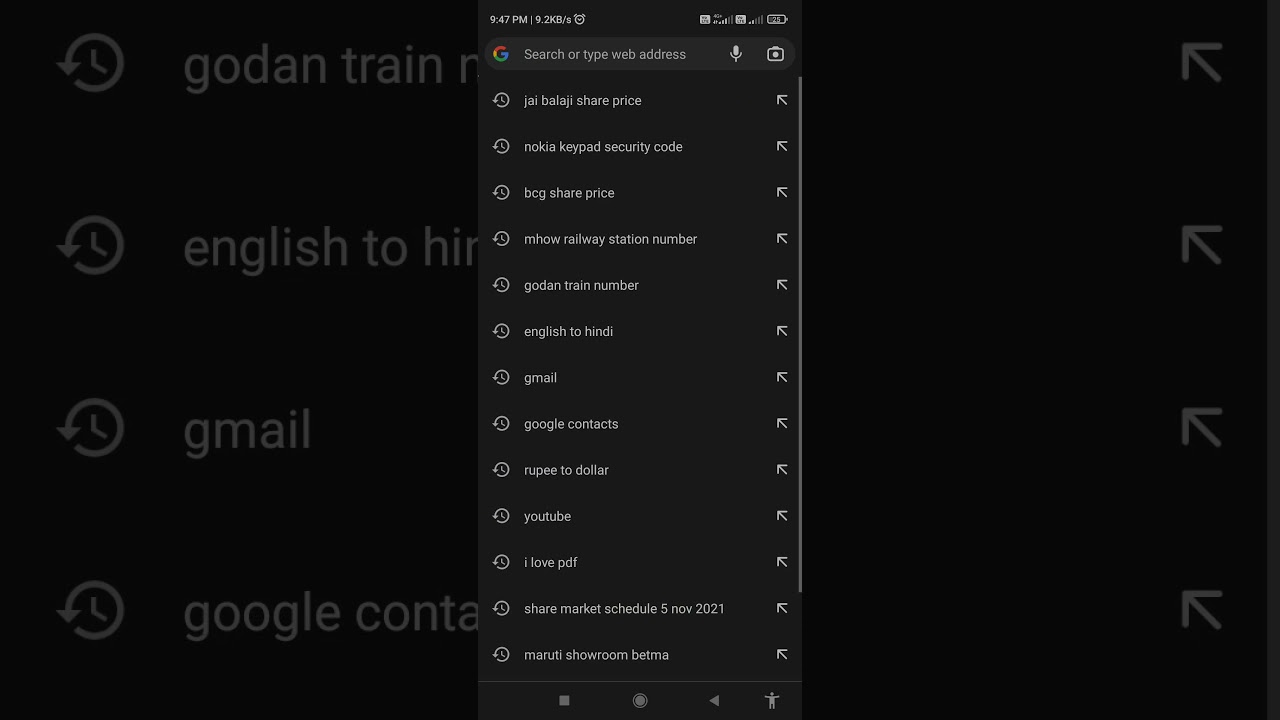Tap the battery indicator in status bar
Screen dimensions: 1280x720
coord(777,19)
